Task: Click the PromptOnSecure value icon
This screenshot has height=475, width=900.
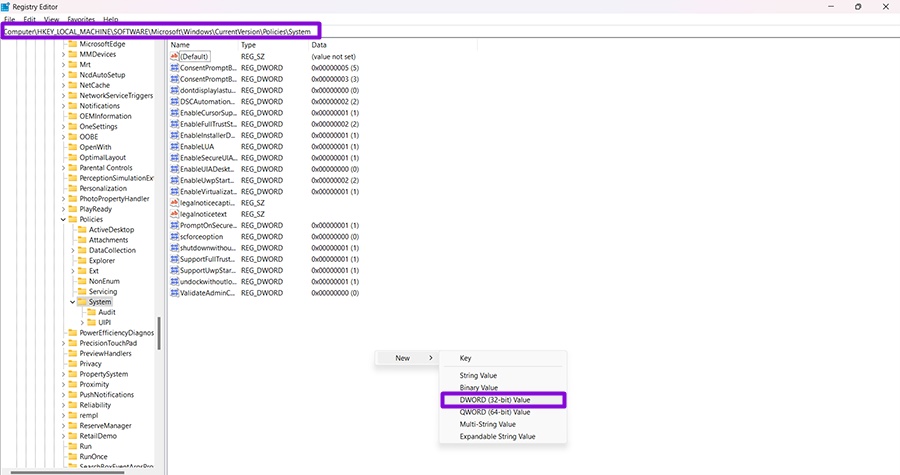Action: 174,225
